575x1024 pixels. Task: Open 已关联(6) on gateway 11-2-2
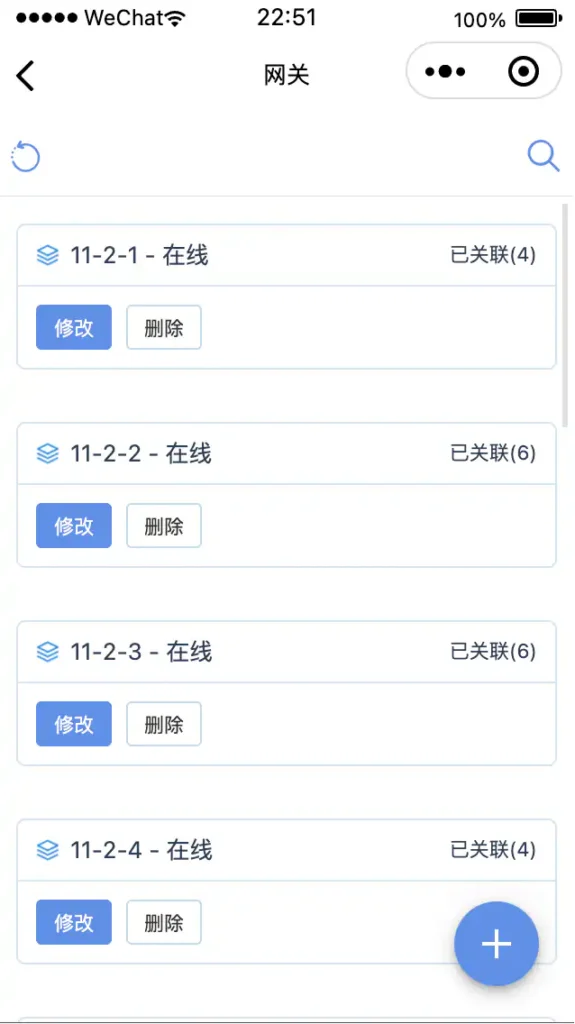click(493, 453)
